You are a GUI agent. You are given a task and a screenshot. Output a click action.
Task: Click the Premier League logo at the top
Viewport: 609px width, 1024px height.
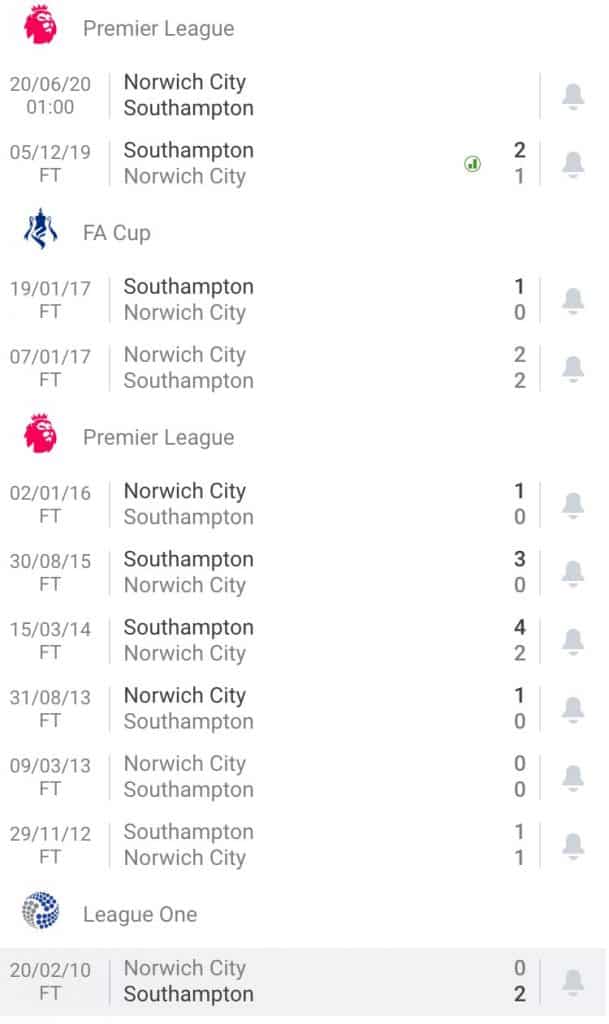pos(38,29)
